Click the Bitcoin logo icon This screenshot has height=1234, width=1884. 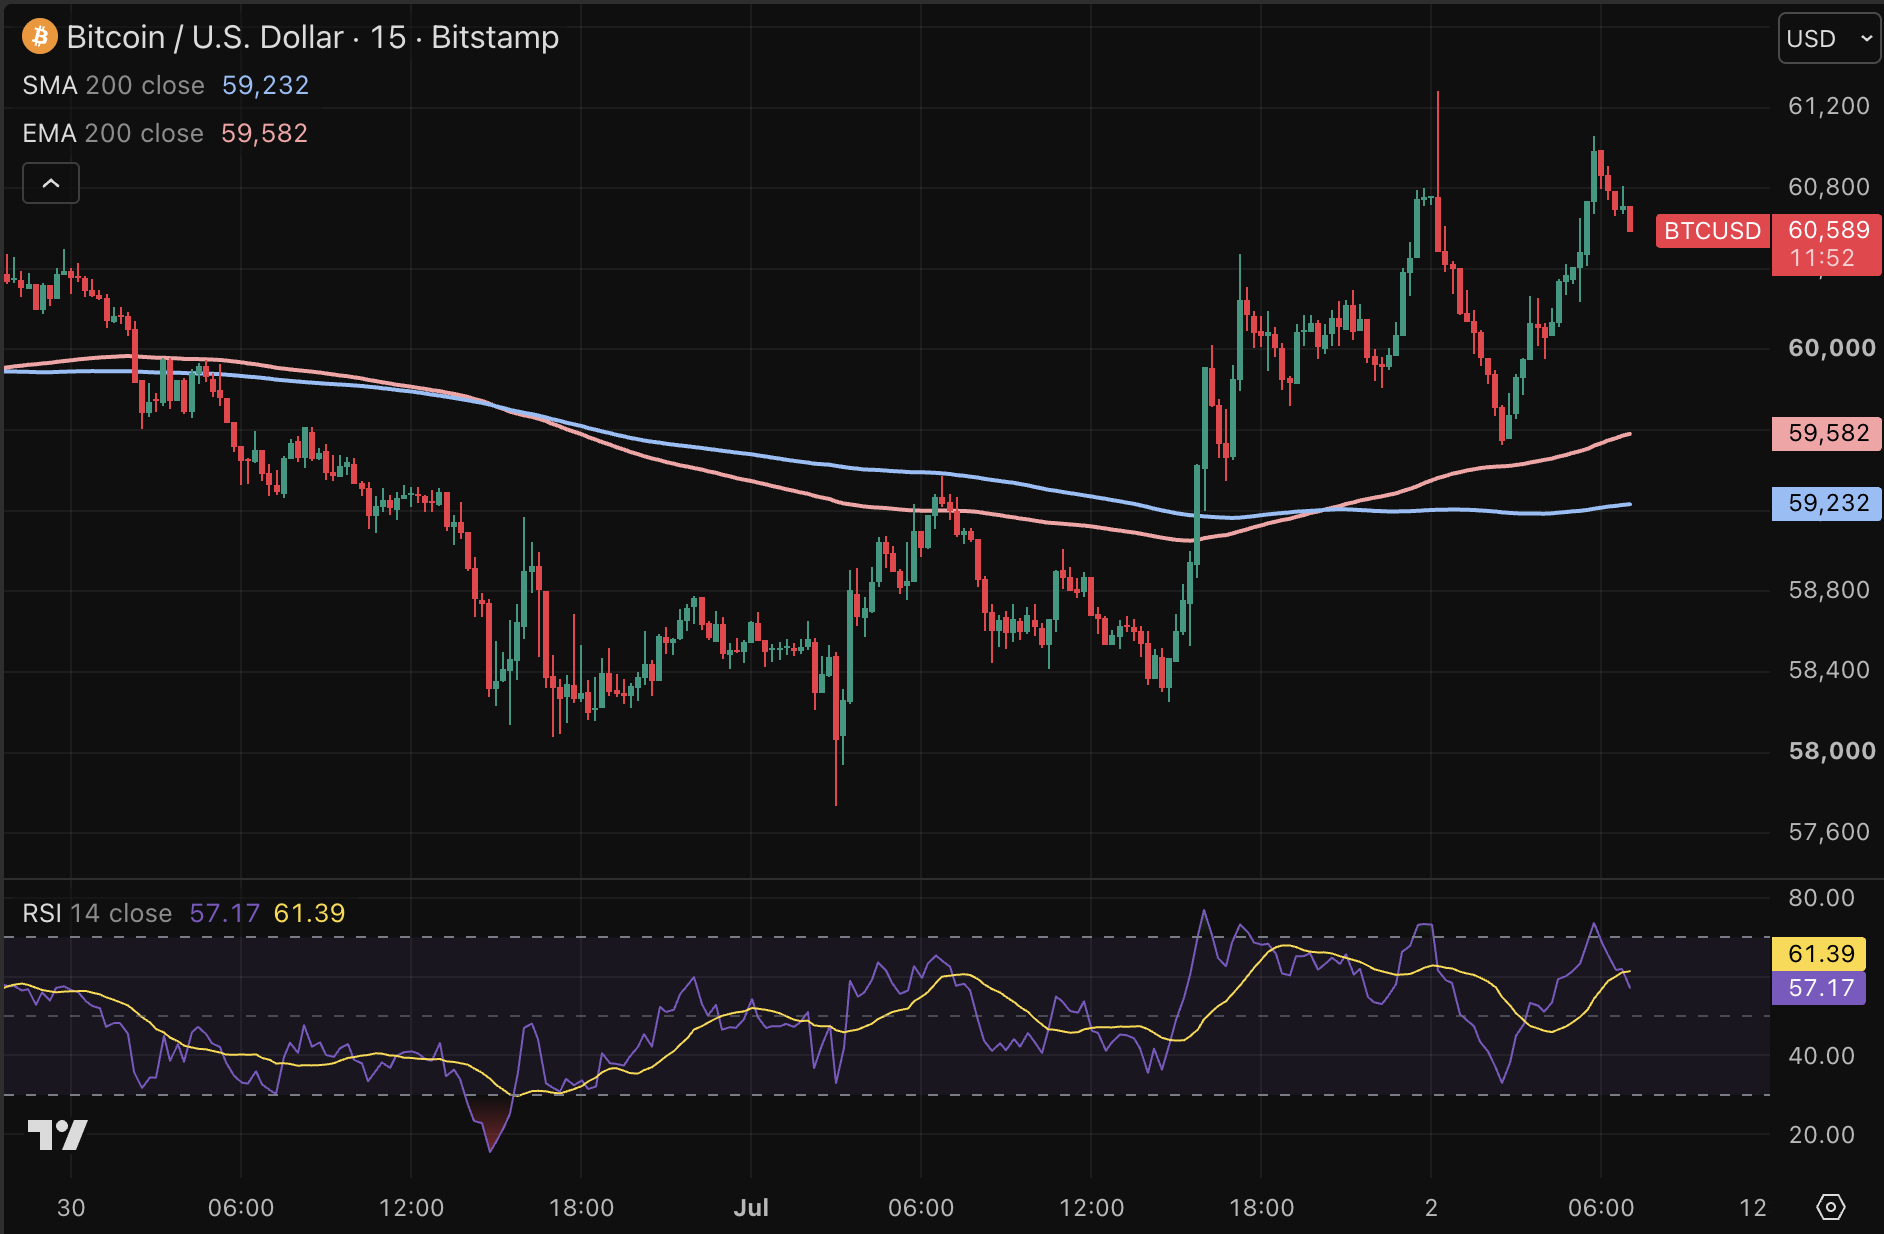pos(40,37)
